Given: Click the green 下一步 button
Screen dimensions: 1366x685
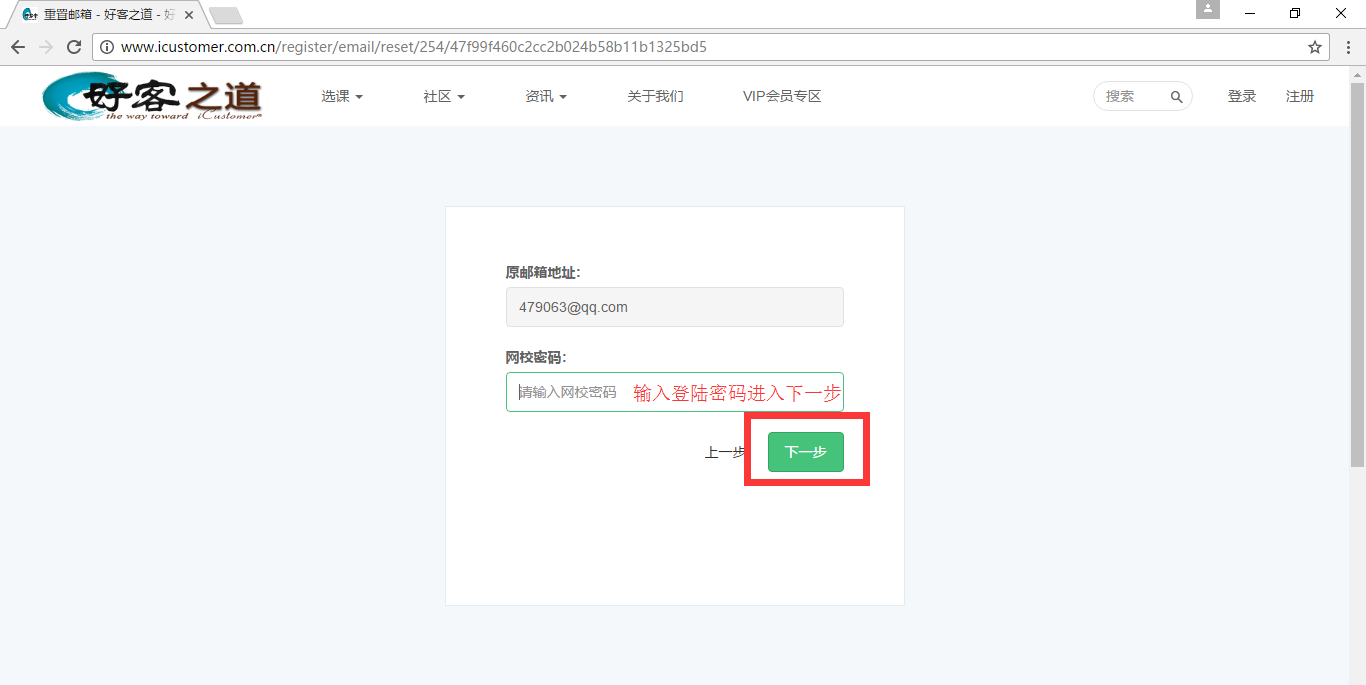Looking at the screenshot, I should [x=805, y=452].
